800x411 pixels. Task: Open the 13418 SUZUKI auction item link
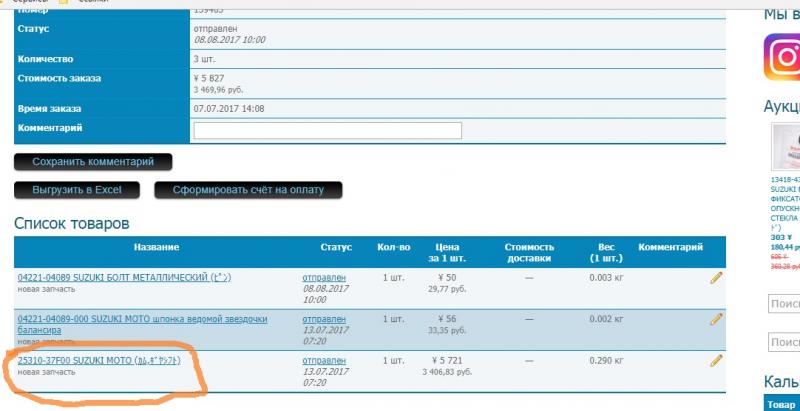pyautogui.click(x=785, y=203)
